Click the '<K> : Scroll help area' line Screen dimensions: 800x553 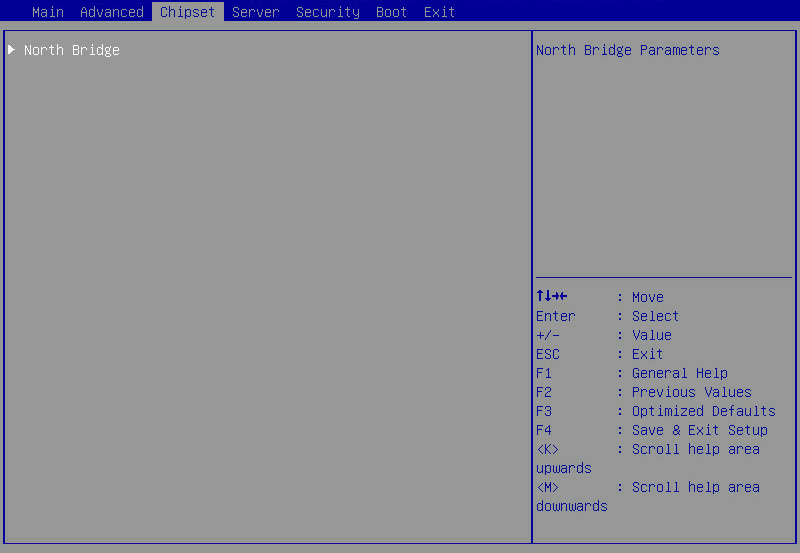click(x=648, y=449)
